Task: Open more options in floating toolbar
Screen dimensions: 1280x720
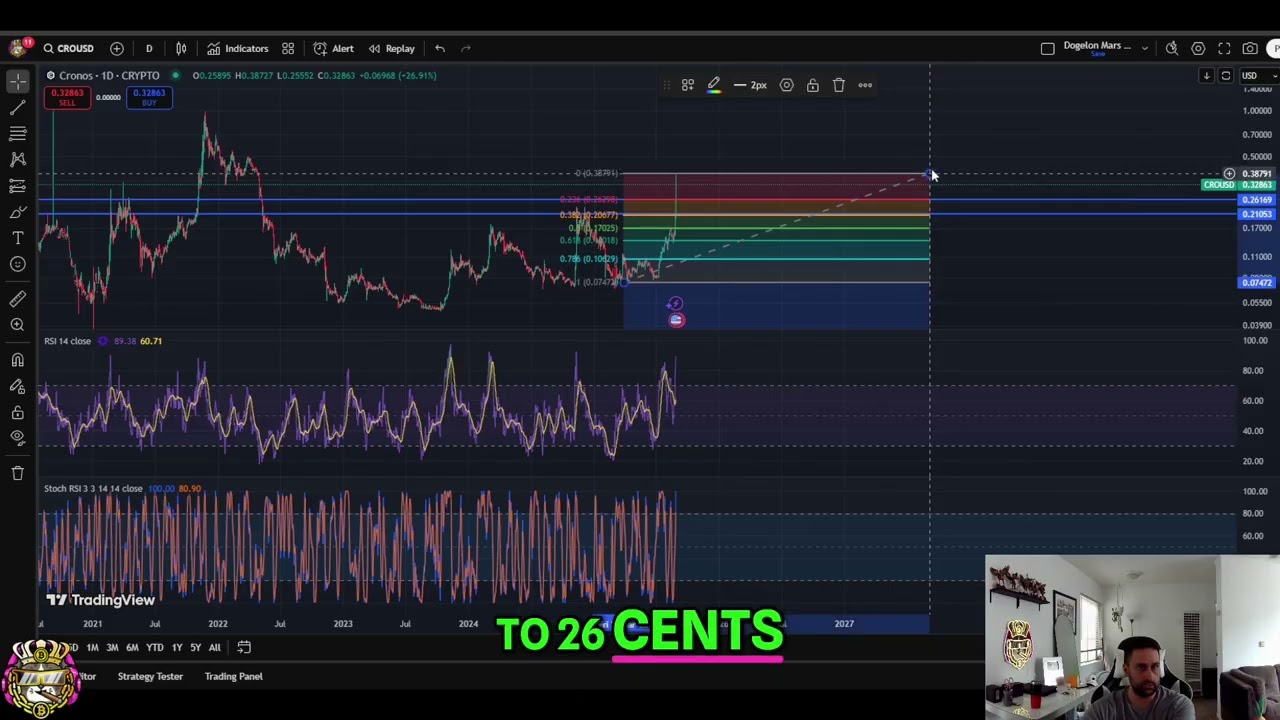Action: 865,85
